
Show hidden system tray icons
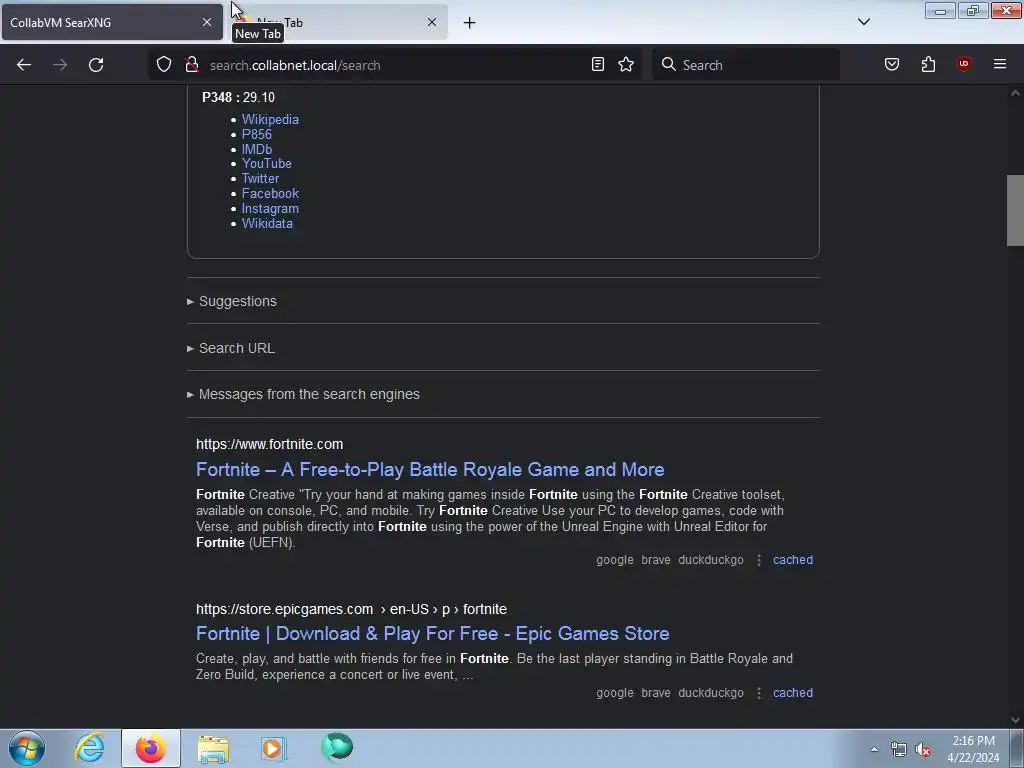874,749
